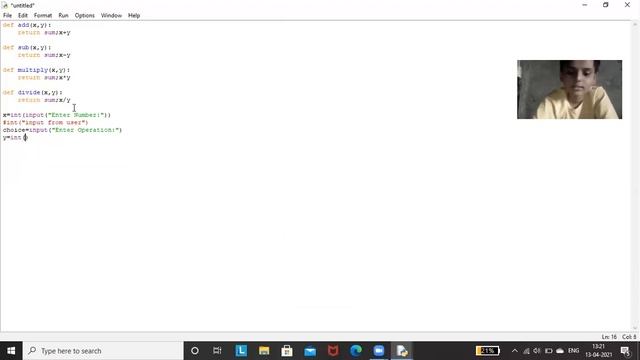
Task: Click the small battery tray icon
Action: (549, 351)
